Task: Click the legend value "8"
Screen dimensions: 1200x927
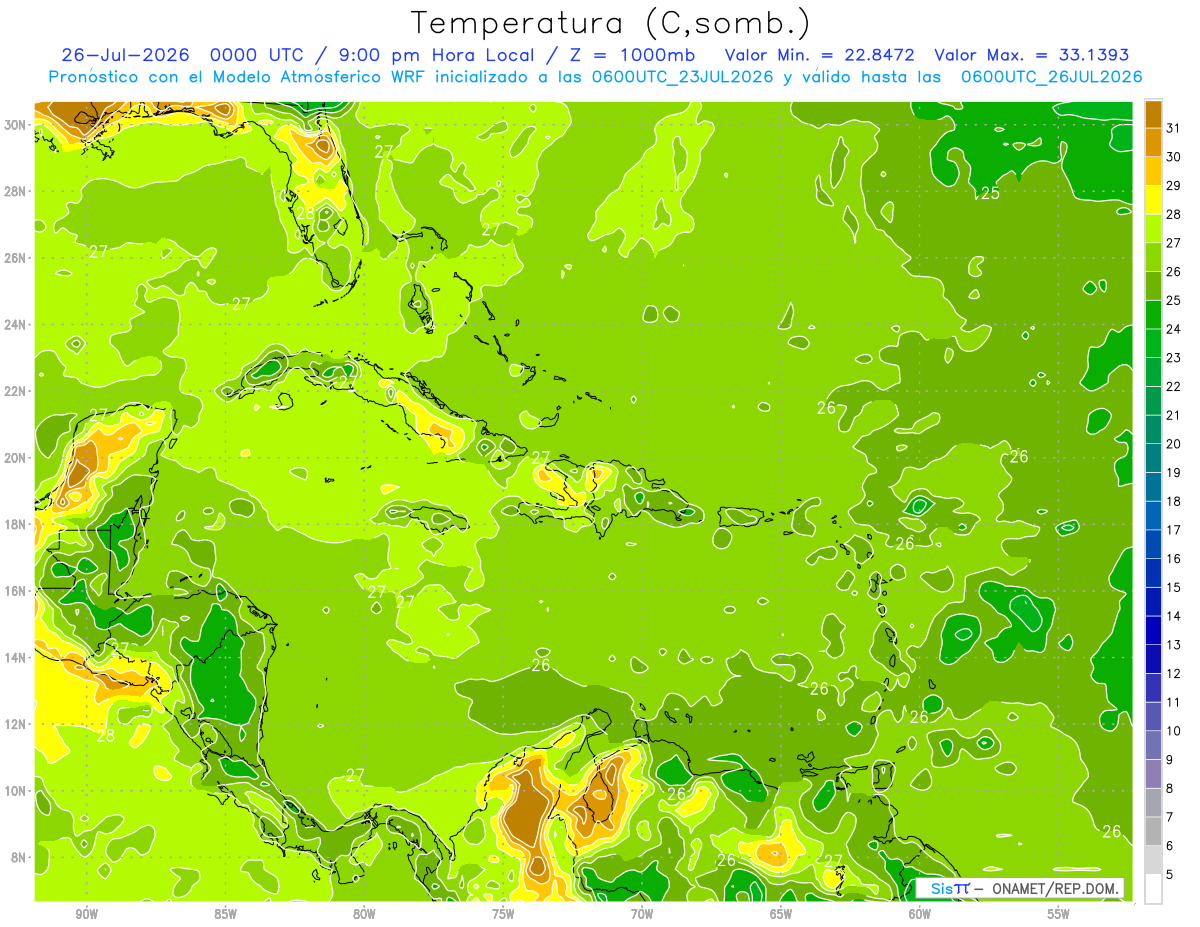Action: (x=1170, y=789)
